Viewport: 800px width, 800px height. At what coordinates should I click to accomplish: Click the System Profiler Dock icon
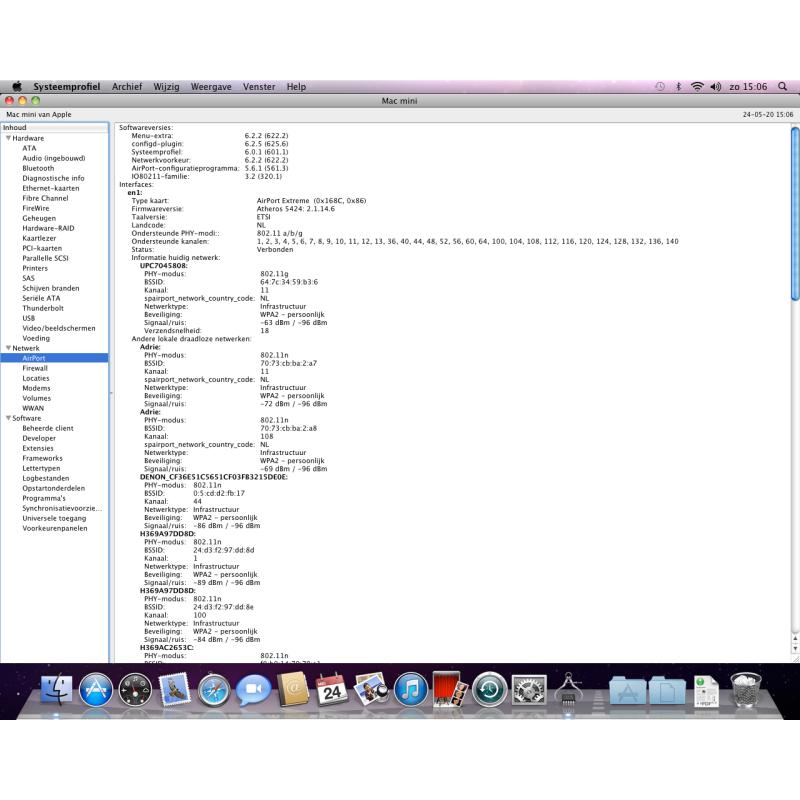click(568, 689)
